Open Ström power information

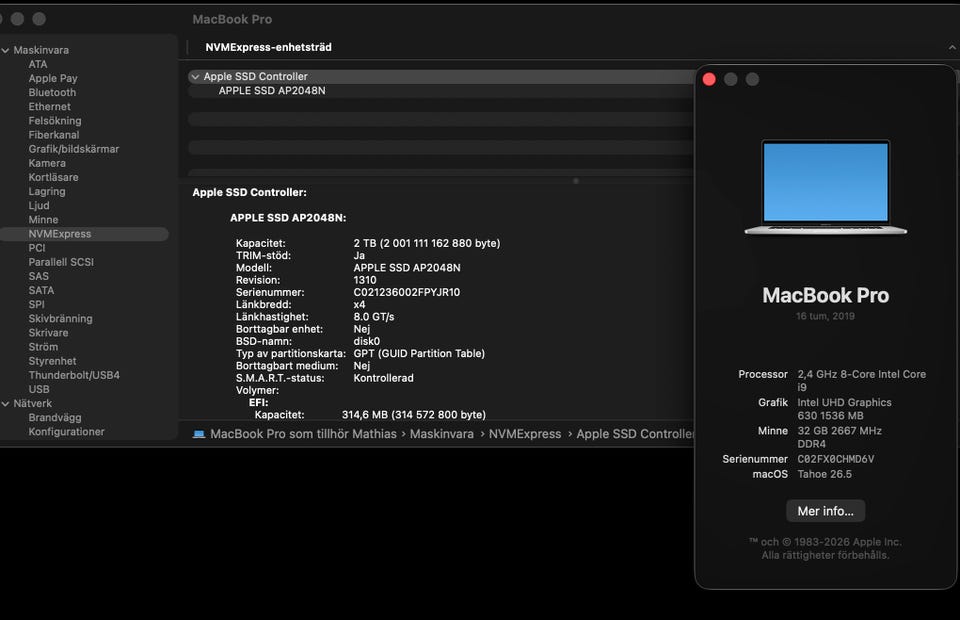pyautogui.click(x=43, y=346)
